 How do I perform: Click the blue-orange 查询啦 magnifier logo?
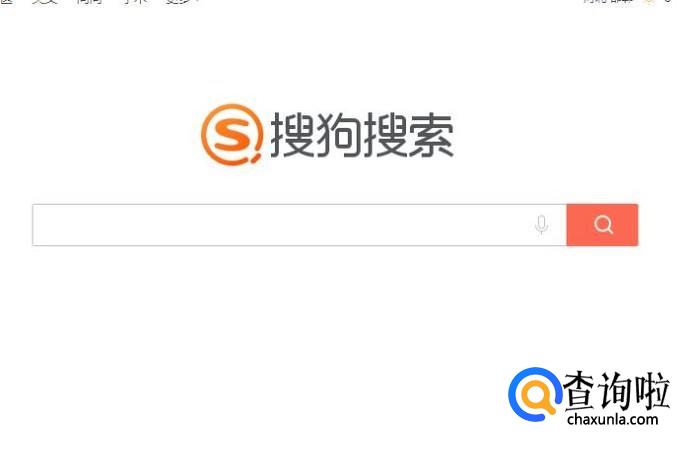pyautogui.click(x=535, y=395)
